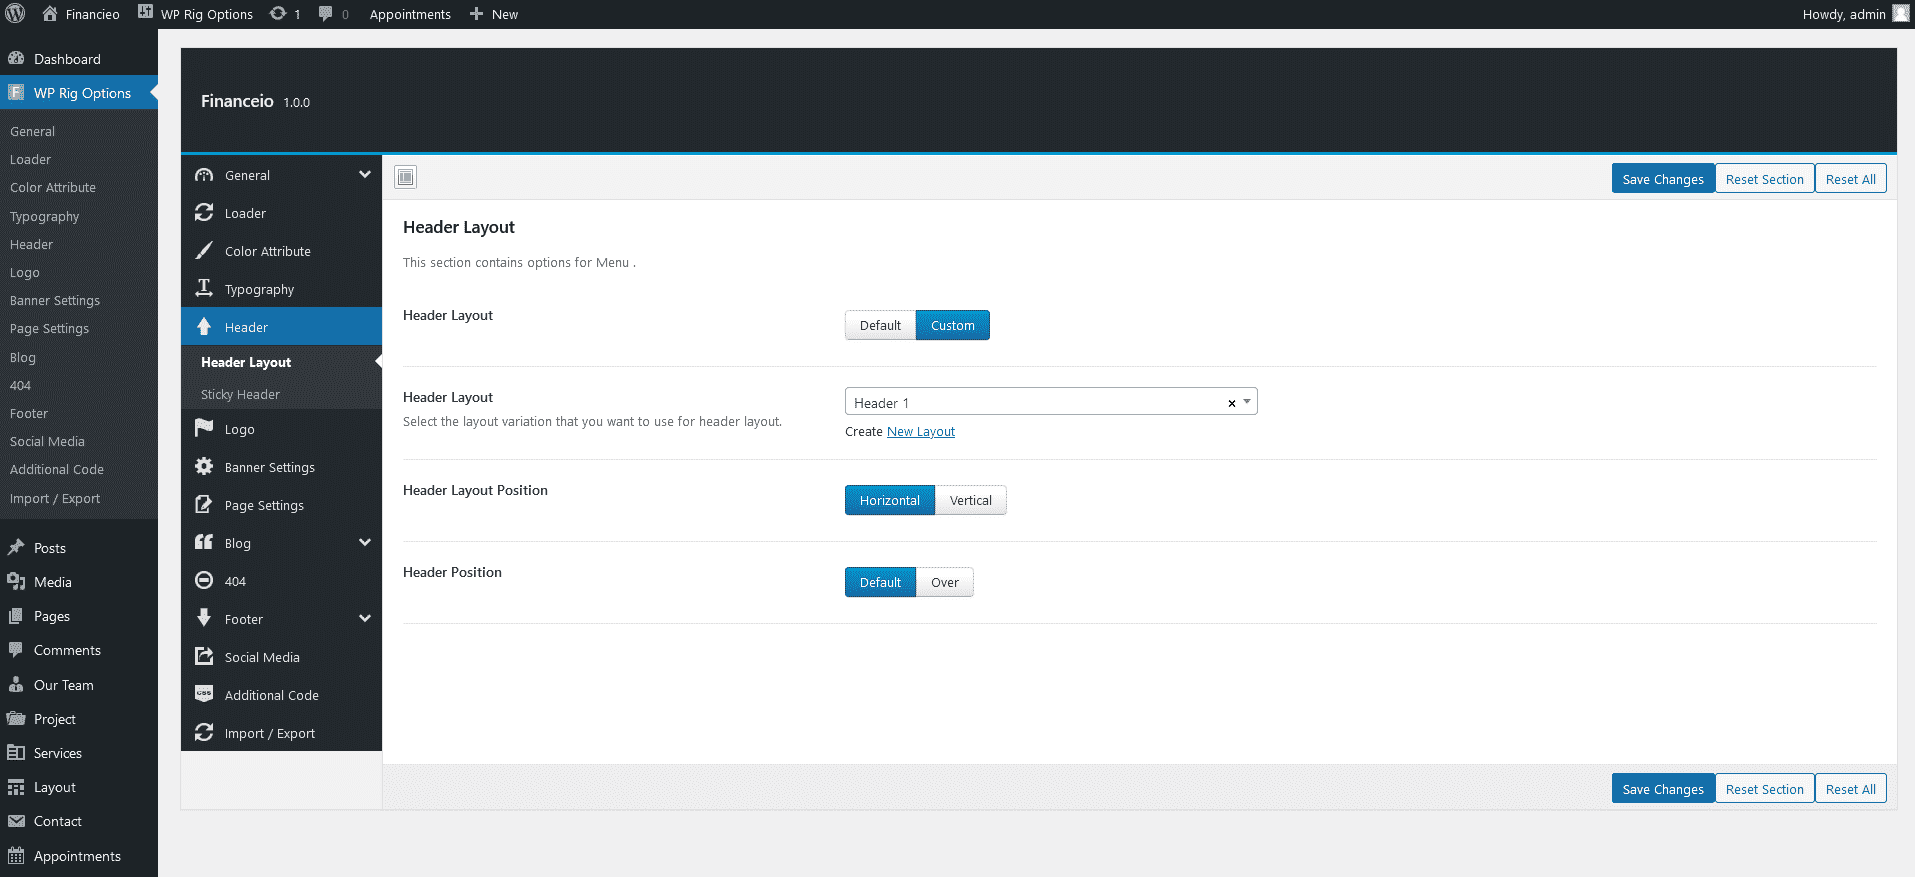Click the 404 minus-circle icon
This screenshot has width=1915, height=877.
pos(204,581)
